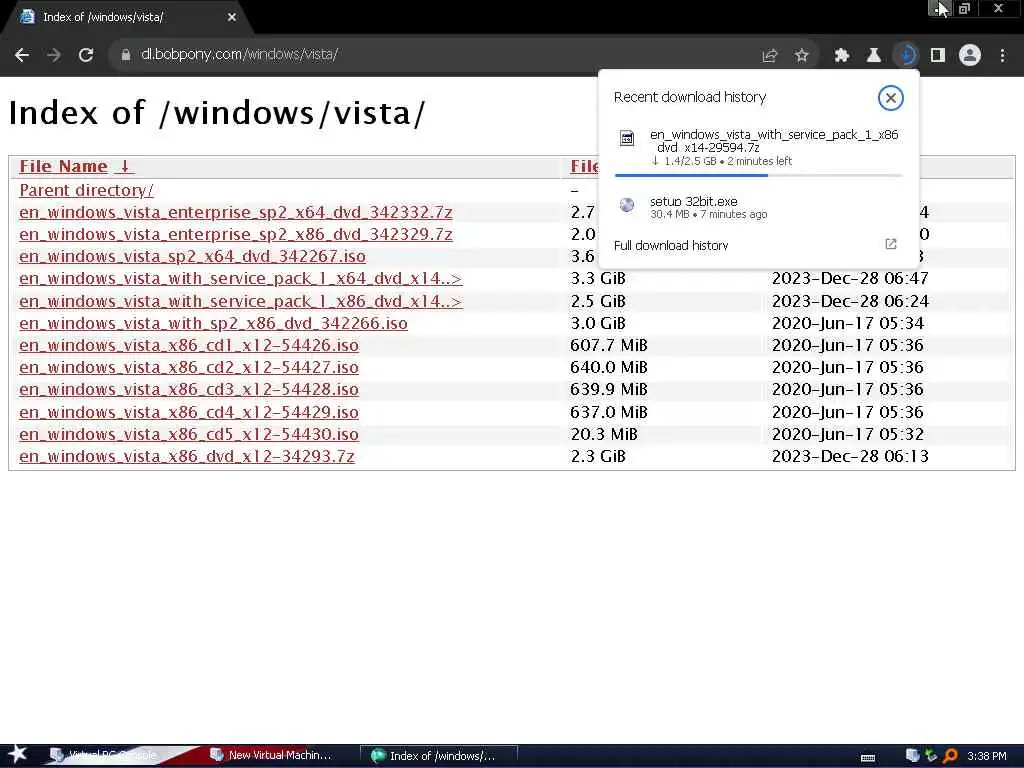
Task: Open the Extensions puzzle icon
Action: [x=842, y=56]
